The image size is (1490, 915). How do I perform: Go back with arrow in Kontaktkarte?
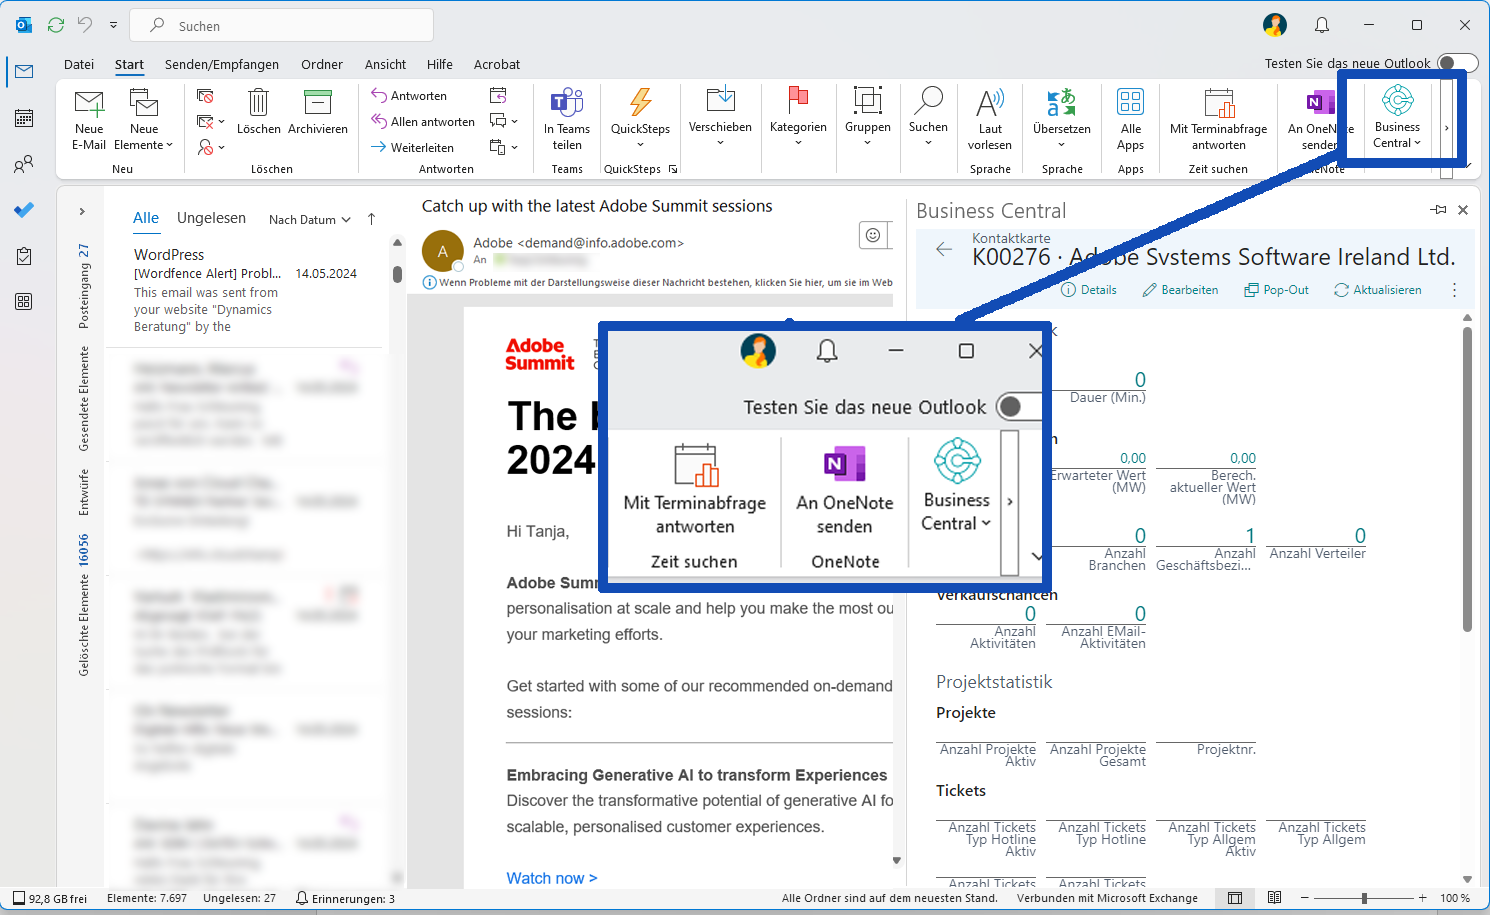[x=943, y=249]
